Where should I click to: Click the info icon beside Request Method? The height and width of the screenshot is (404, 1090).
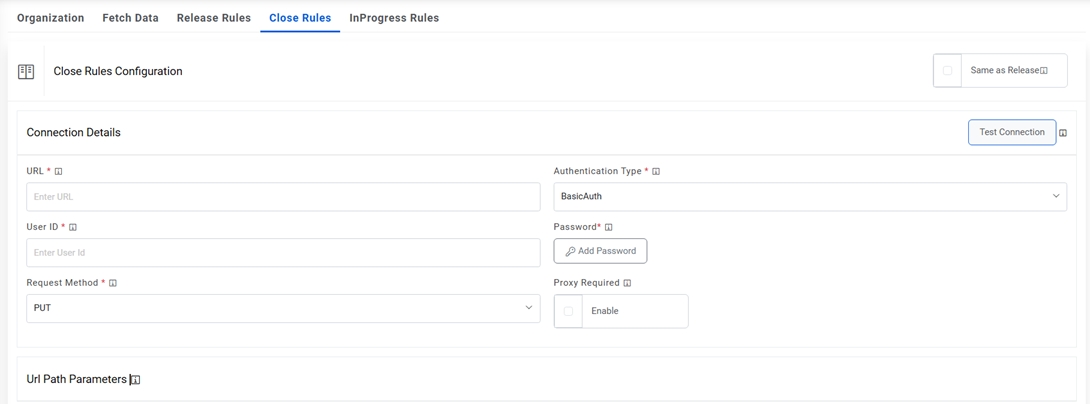(x=113, y=284)
